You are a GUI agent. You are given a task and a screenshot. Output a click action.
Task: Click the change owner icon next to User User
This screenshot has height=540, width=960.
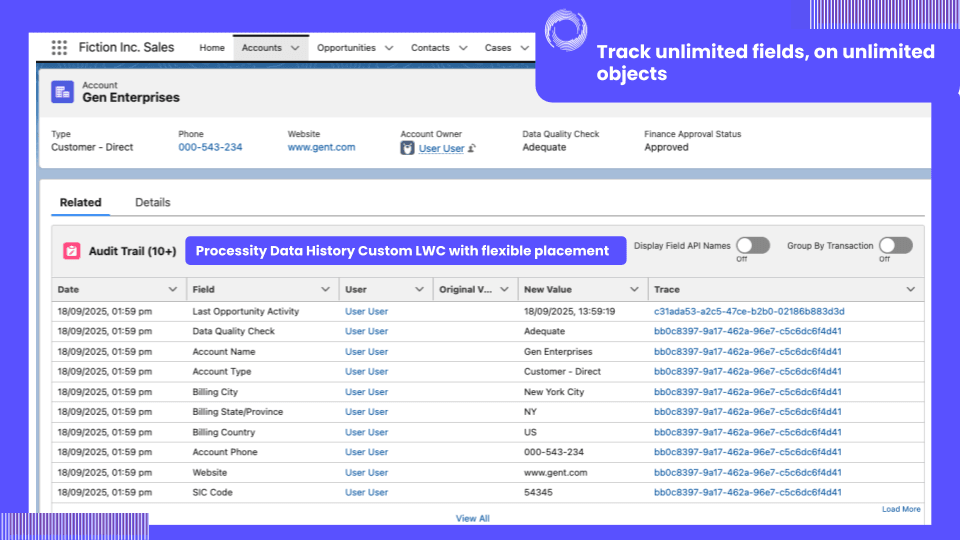pyautogui.click(x=471, y=148)
